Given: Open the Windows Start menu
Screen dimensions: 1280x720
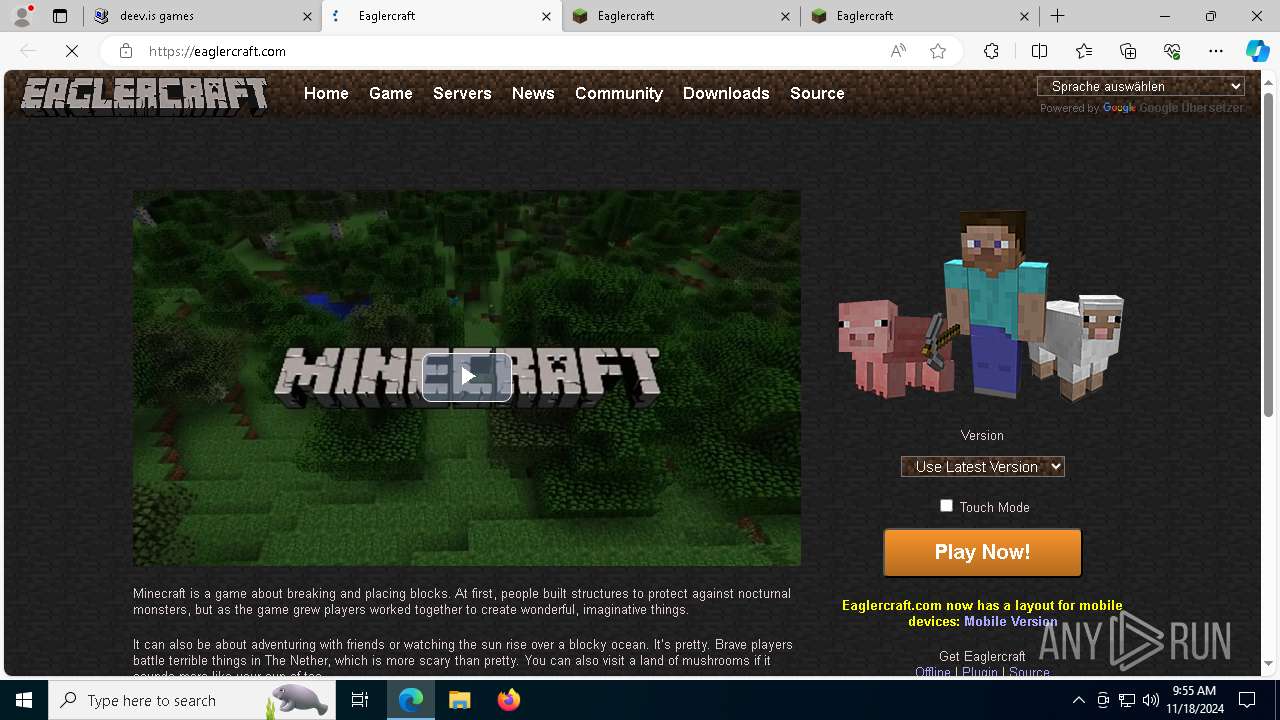Looking at the screenshot, I should [x=24, y=700].
